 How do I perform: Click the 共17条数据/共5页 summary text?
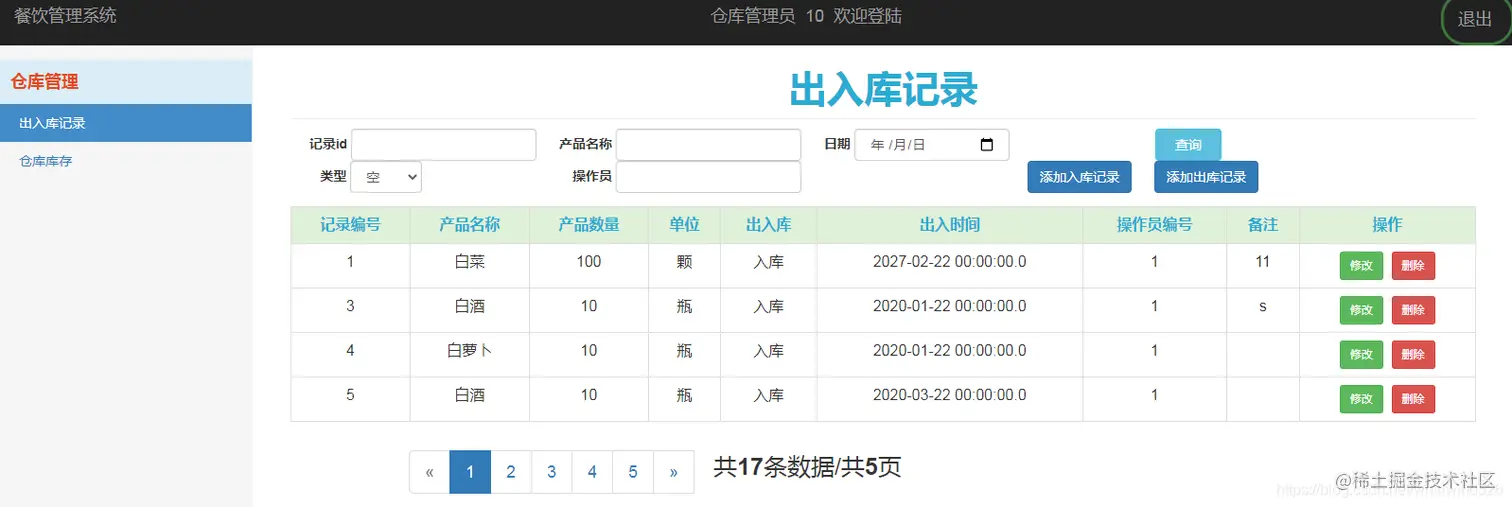[807, 467]
